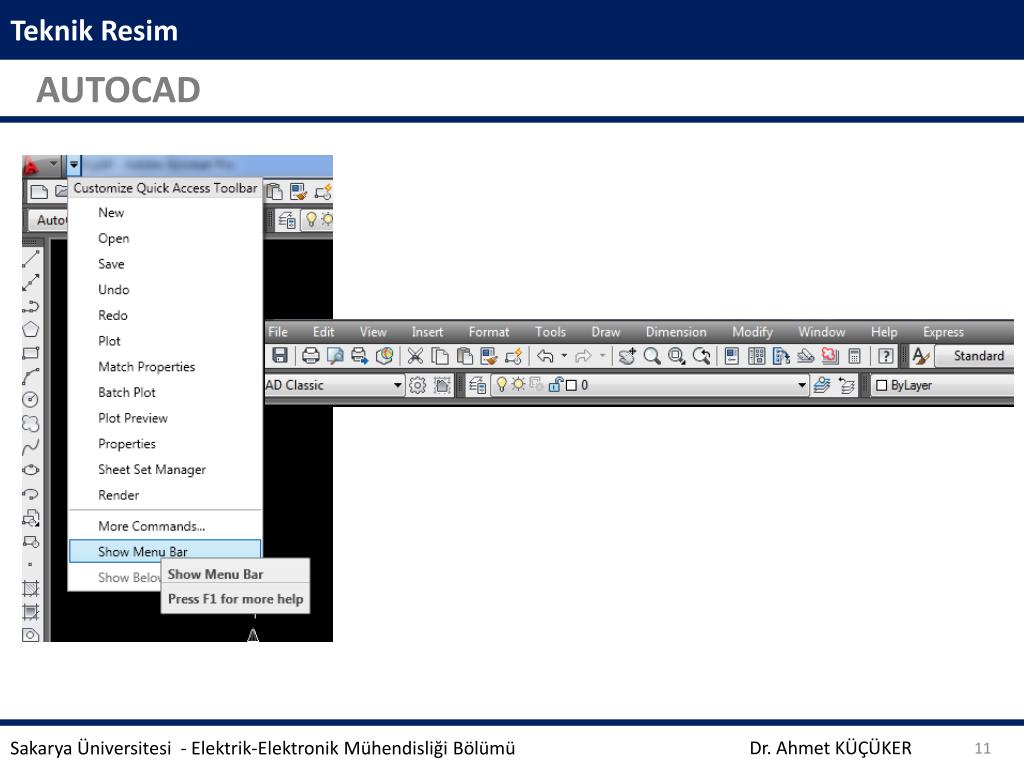Viewport: 1024px width, 768px height.
Task: Click the Cut scissors icon
Action: [415, 355]
